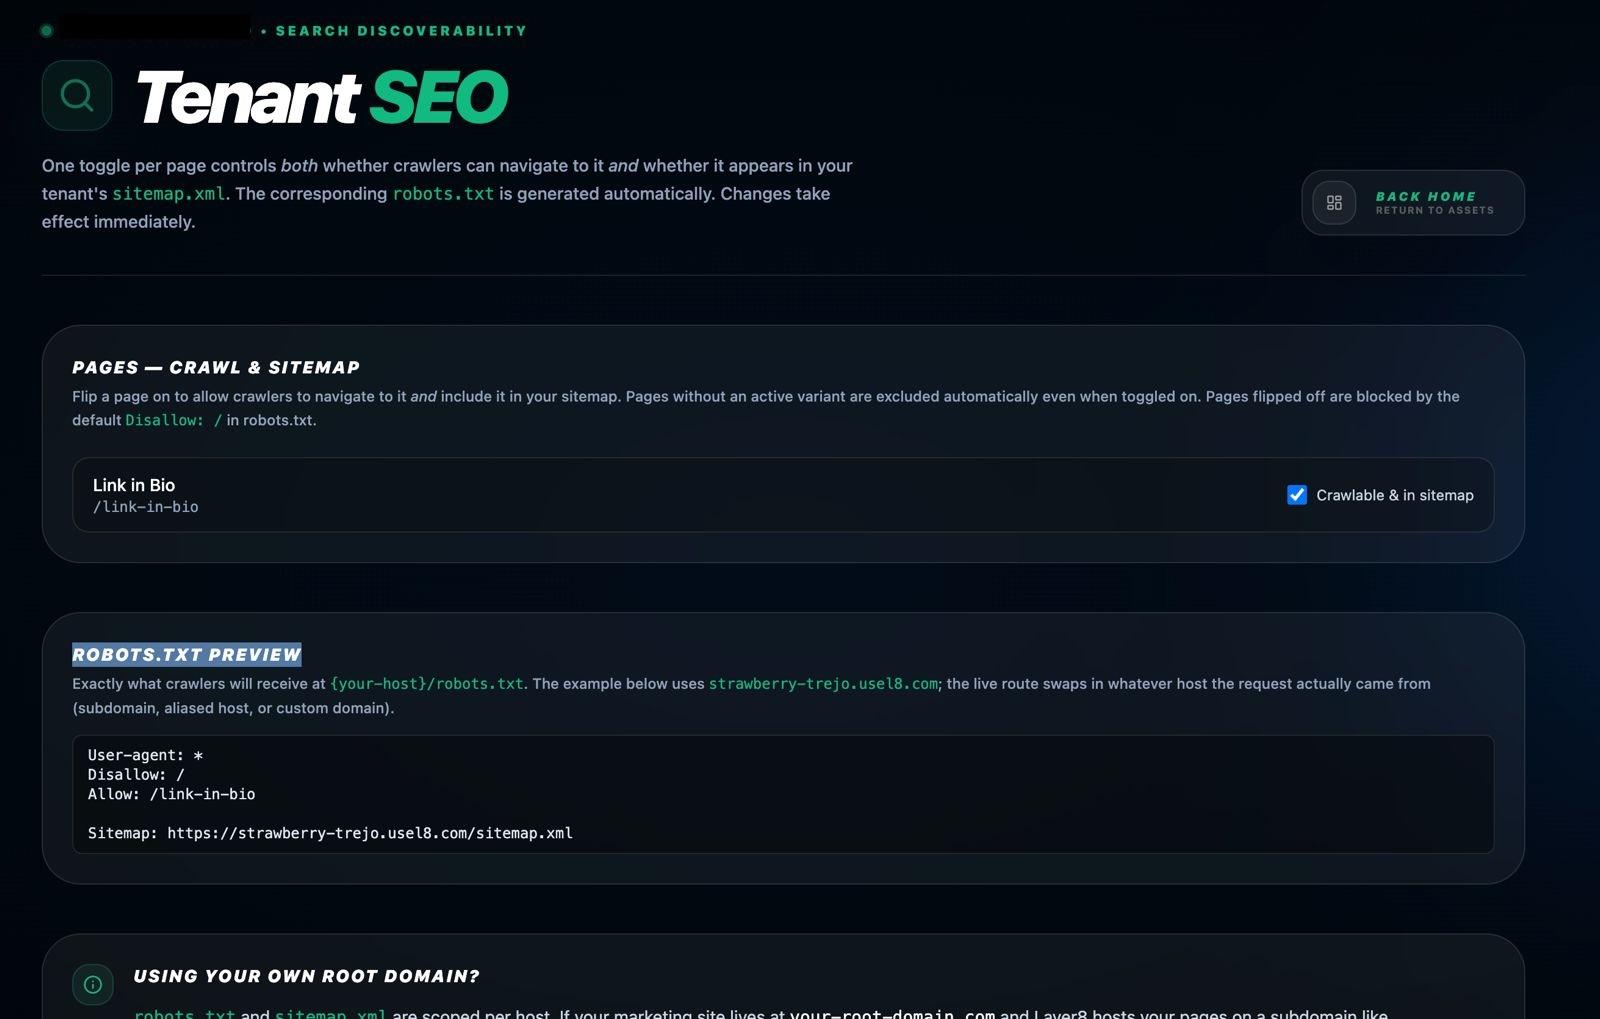1600x1019 pixels.
Task: Click Return to Assets text
Action: (1434, 210)
